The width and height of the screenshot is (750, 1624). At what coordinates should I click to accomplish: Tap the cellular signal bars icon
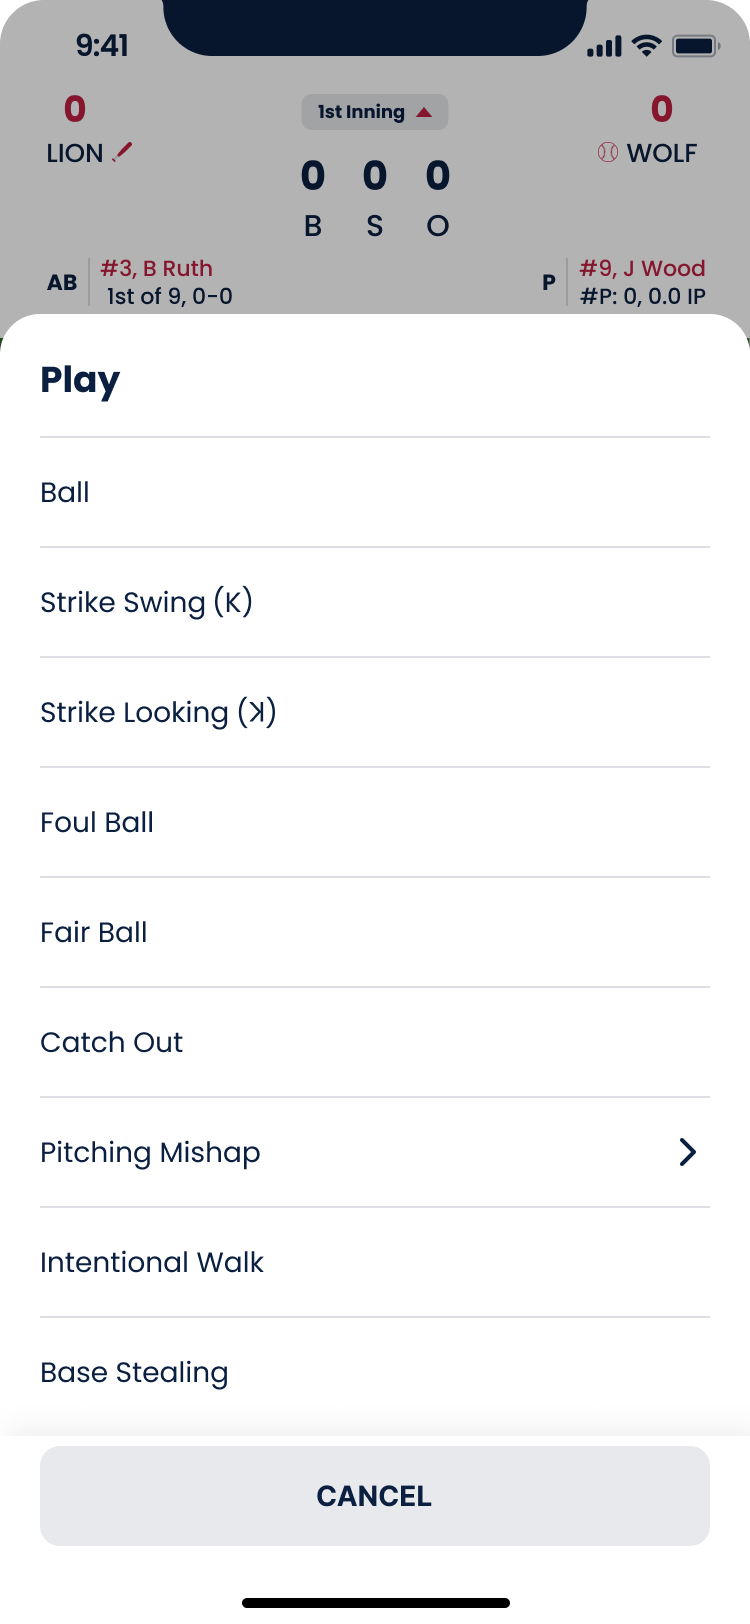point(604,47)
